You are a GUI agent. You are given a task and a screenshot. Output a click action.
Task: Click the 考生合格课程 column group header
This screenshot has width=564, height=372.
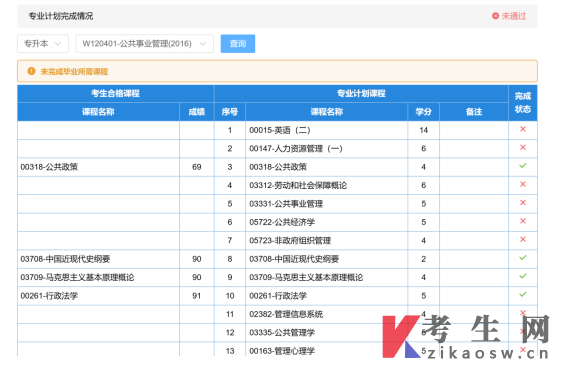pyautogui.click(x=115, y=94)
